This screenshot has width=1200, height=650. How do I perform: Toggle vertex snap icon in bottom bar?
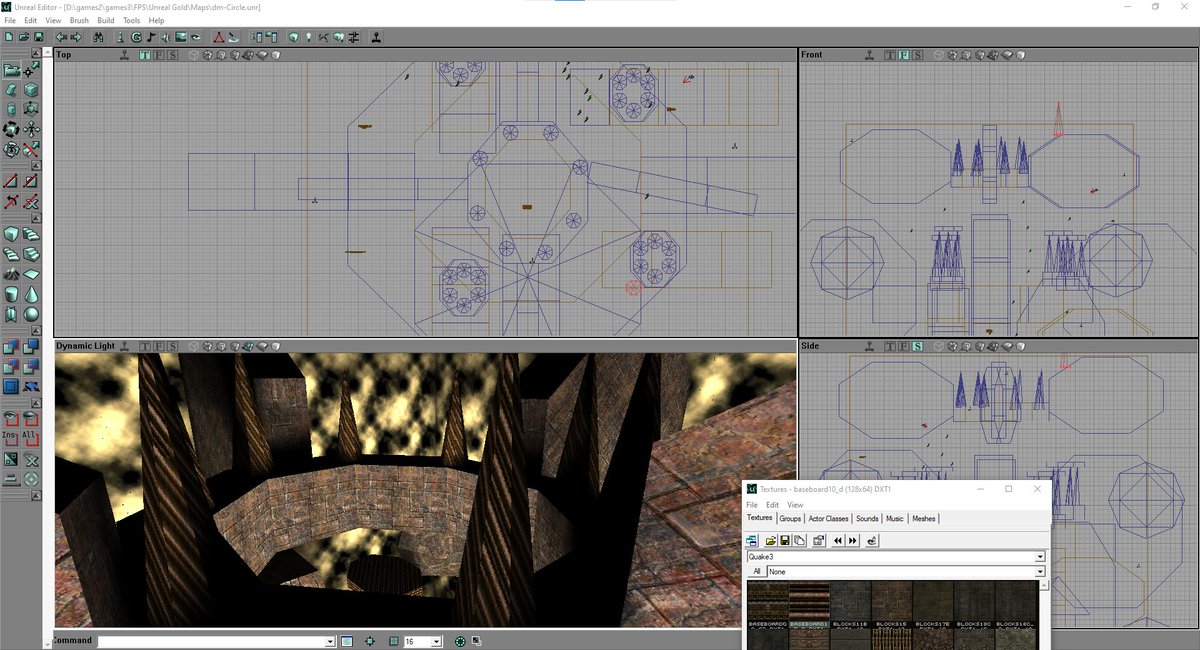(369, 641)
